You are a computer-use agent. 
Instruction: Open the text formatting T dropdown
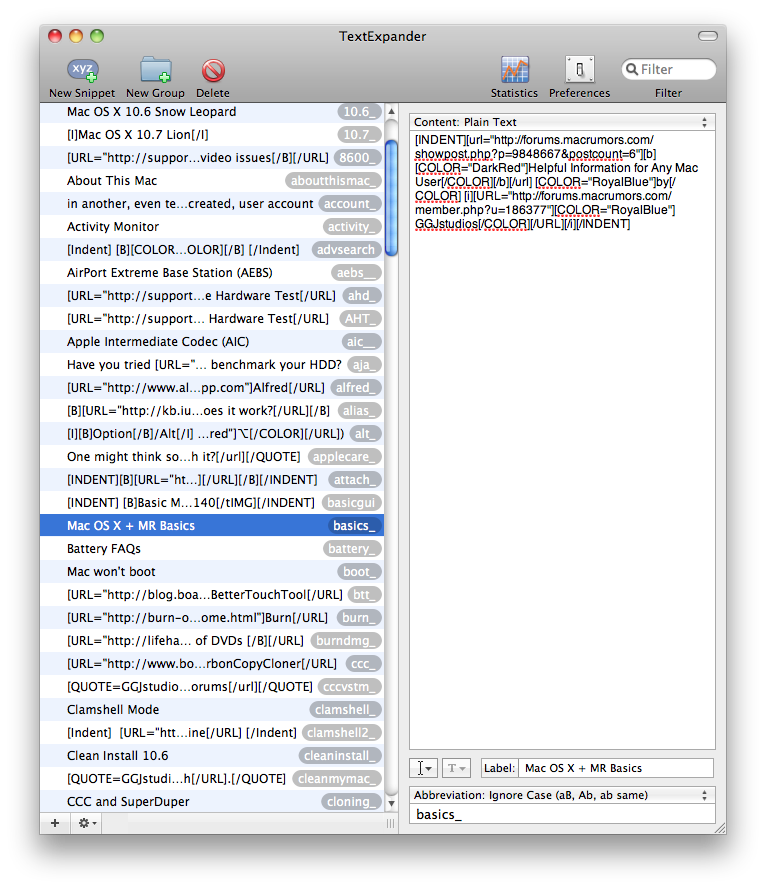point(456,768)
